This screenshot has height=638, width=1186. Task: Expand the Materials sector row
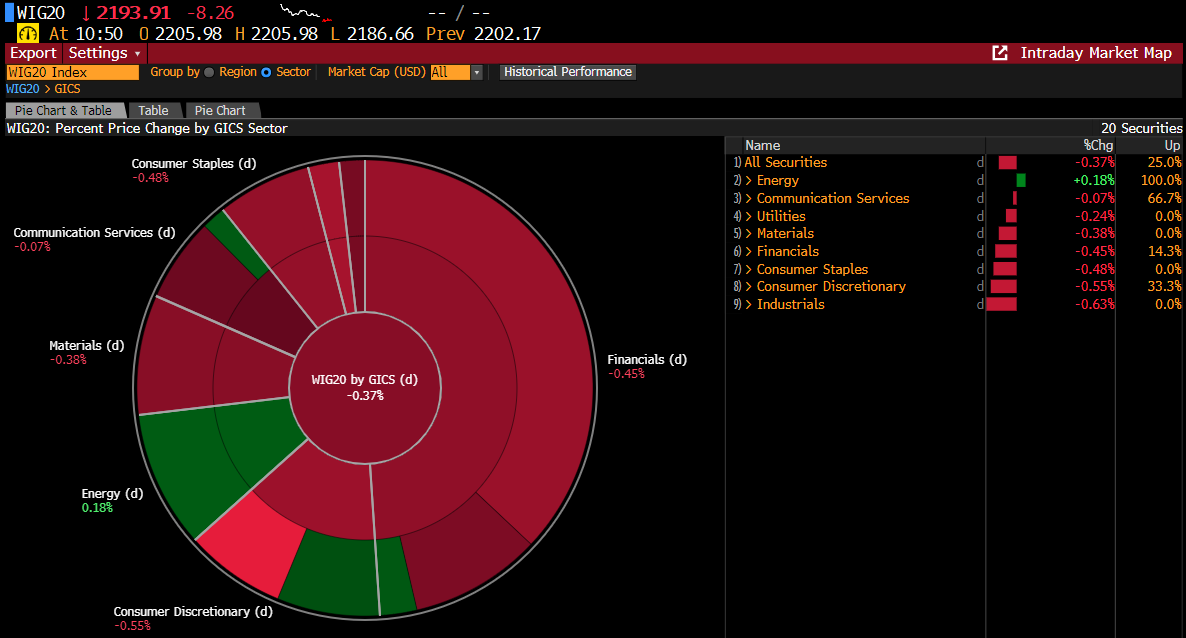[748, 233]
